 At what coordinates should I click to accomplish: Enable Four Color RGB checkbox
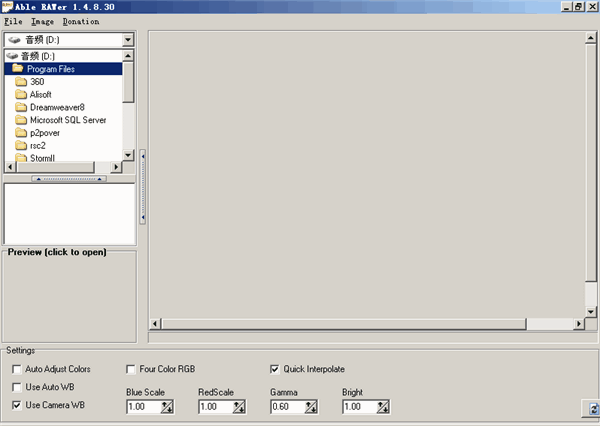[x=130, y=369]
